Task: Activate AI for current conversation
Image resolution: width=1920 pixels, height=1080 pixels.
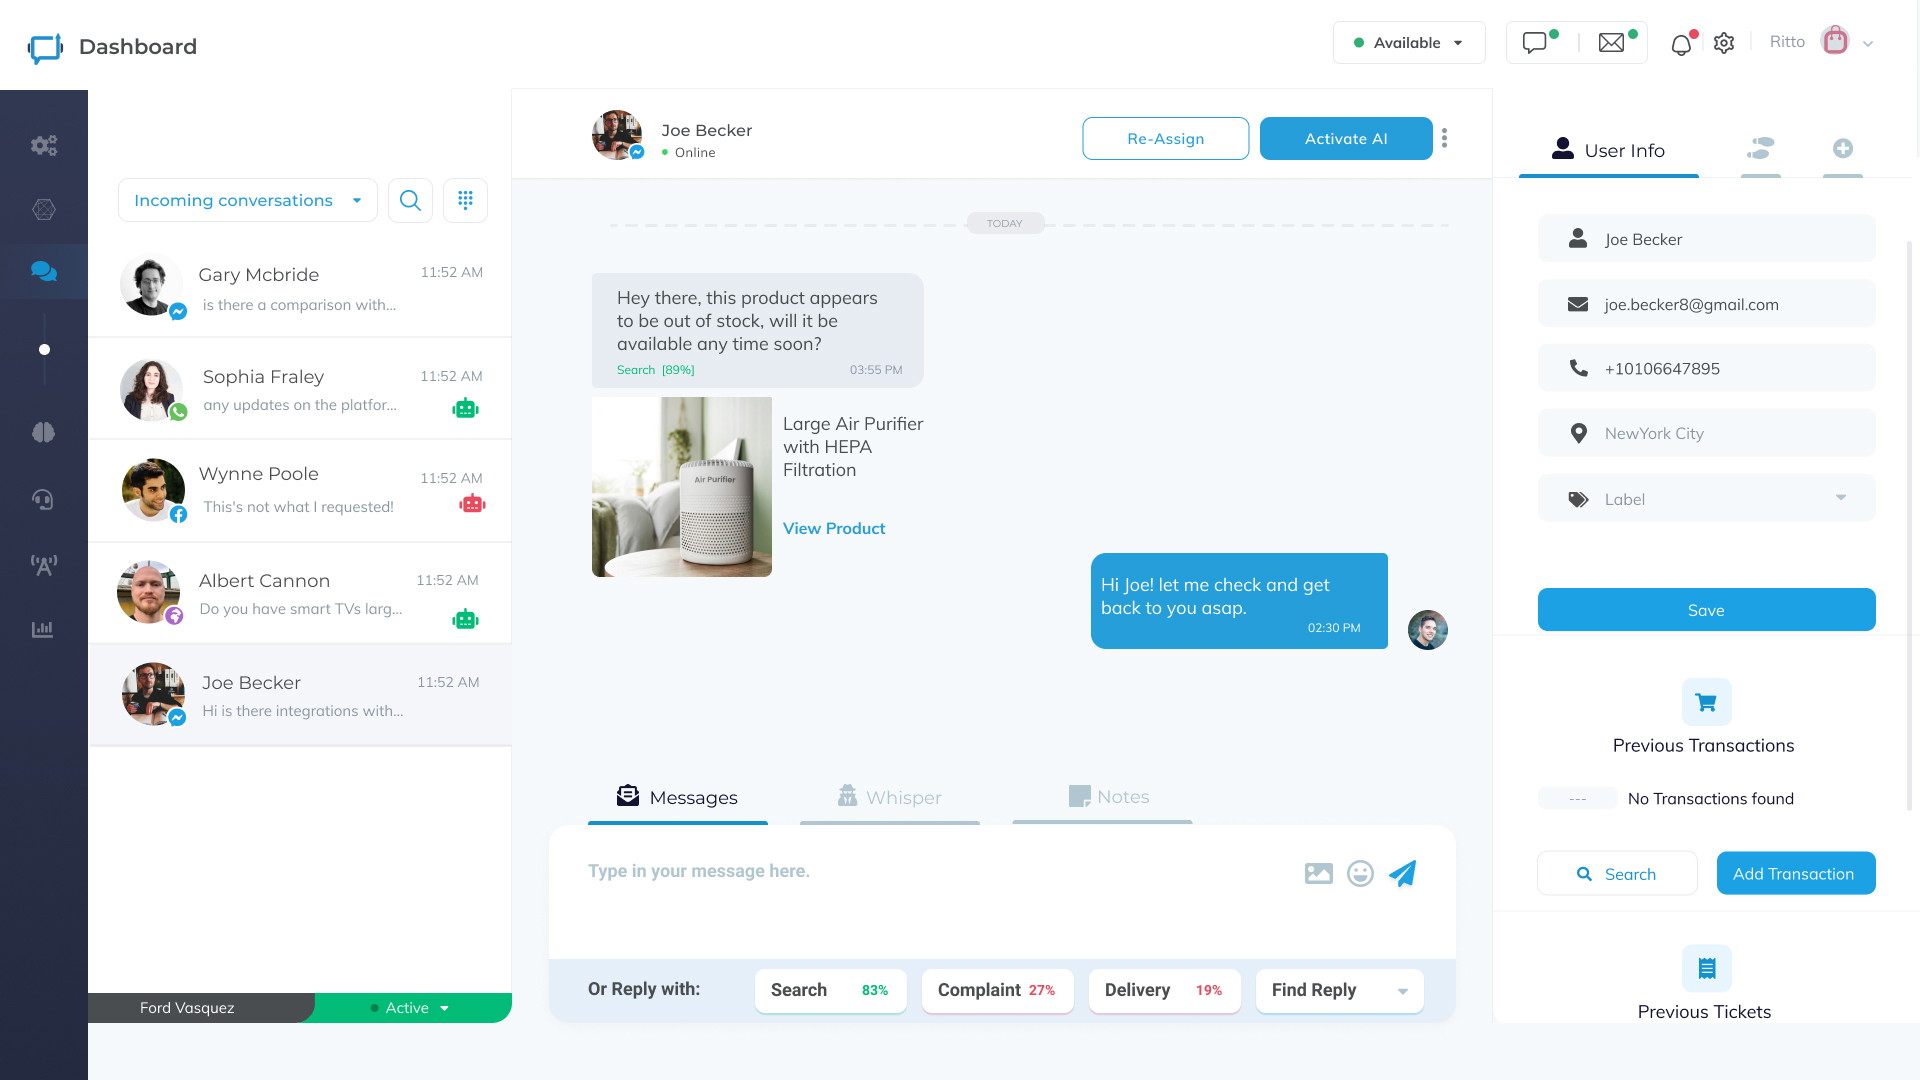Action: click(1346, 137)
